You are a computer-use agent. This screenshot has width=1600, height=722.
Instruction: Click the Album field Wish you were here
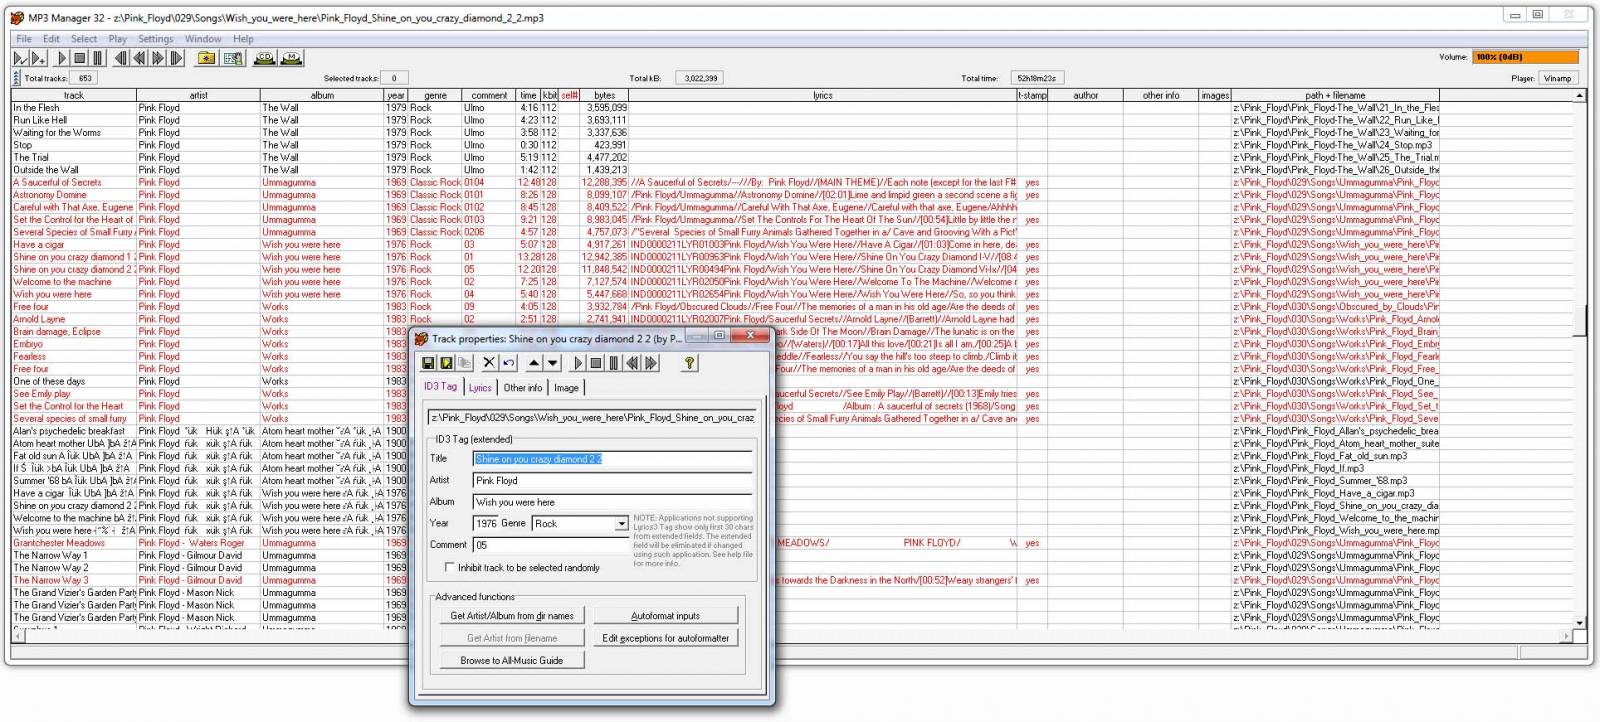pyautogui.click(x=612, y=502)
